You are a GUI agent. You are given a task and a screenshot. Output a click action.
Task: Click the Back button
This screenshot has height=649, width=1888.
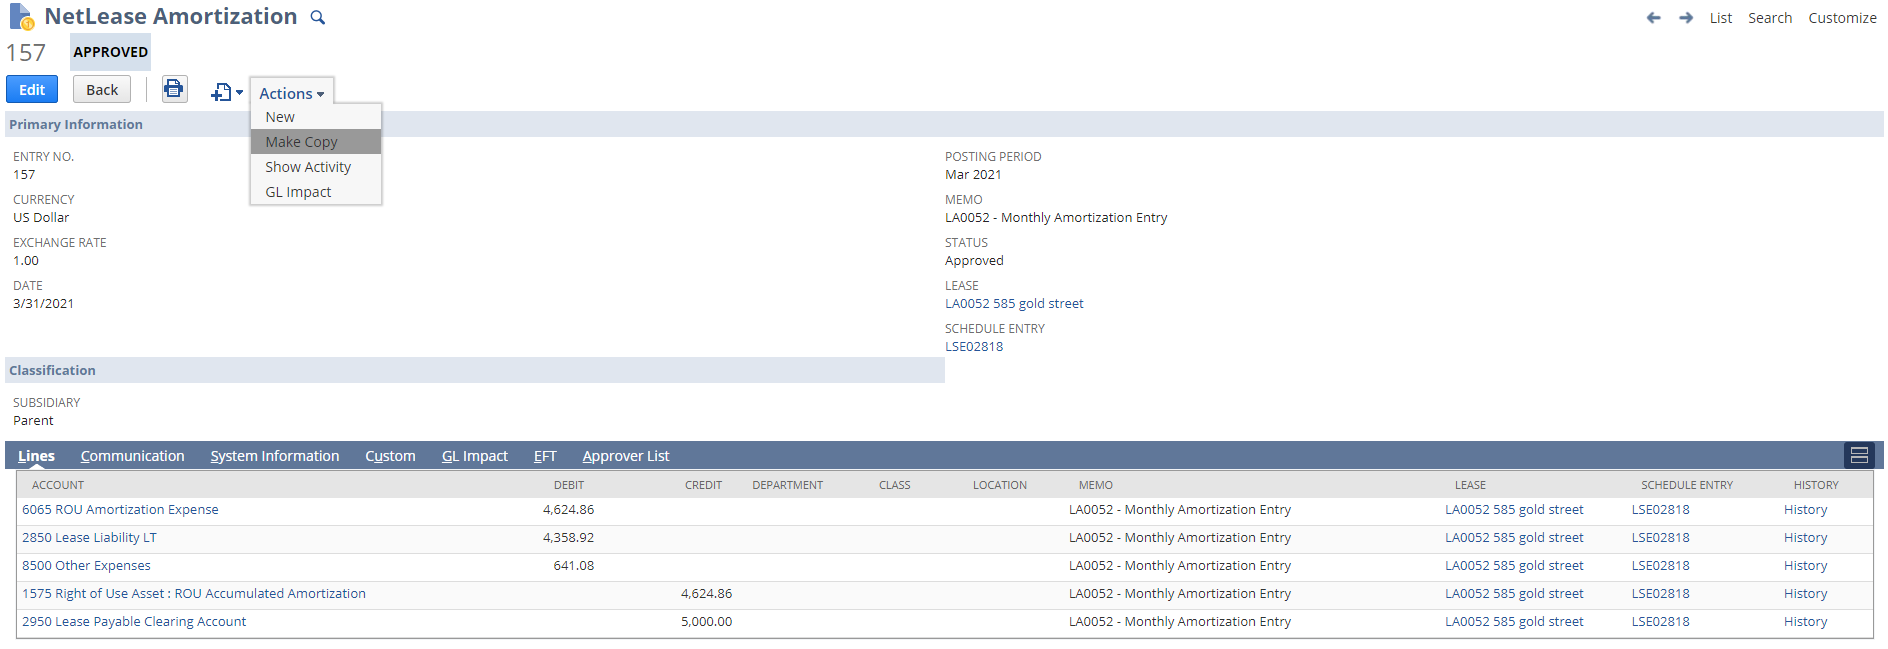(x=102, y=90)
